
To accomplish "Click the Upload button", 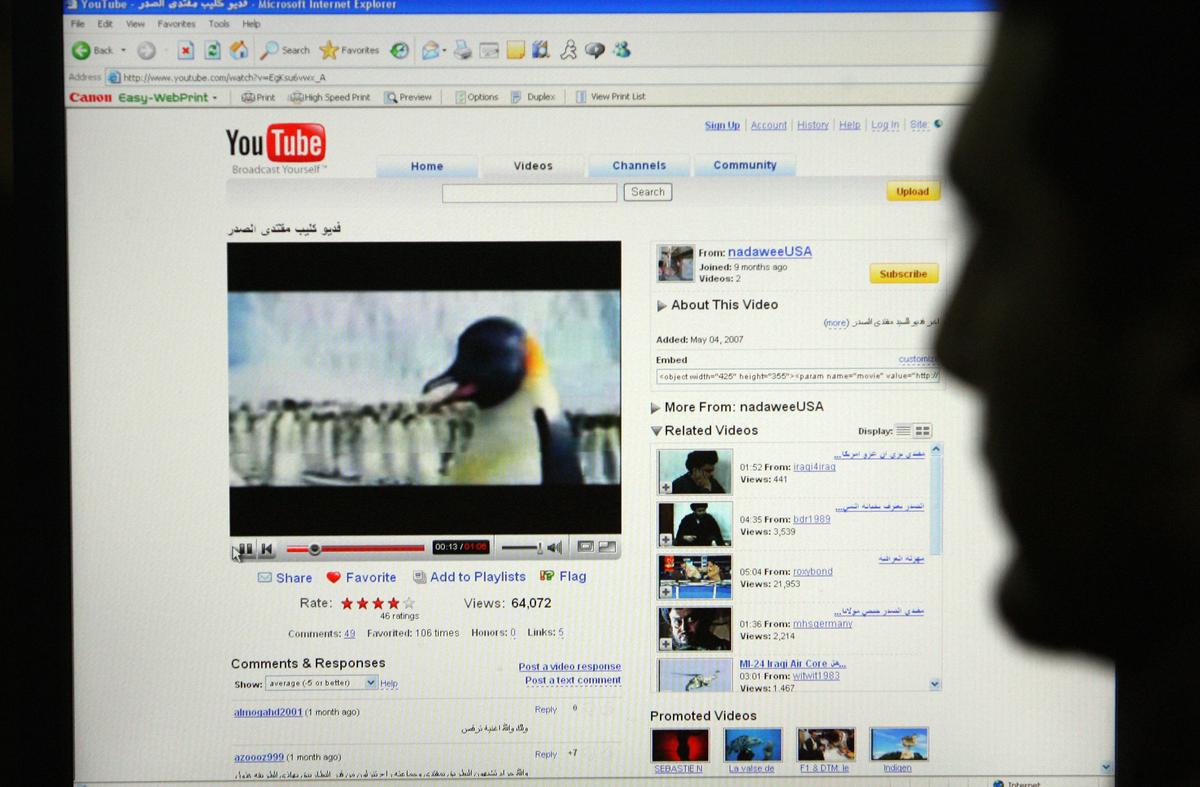I will click(x=912, y=191).
